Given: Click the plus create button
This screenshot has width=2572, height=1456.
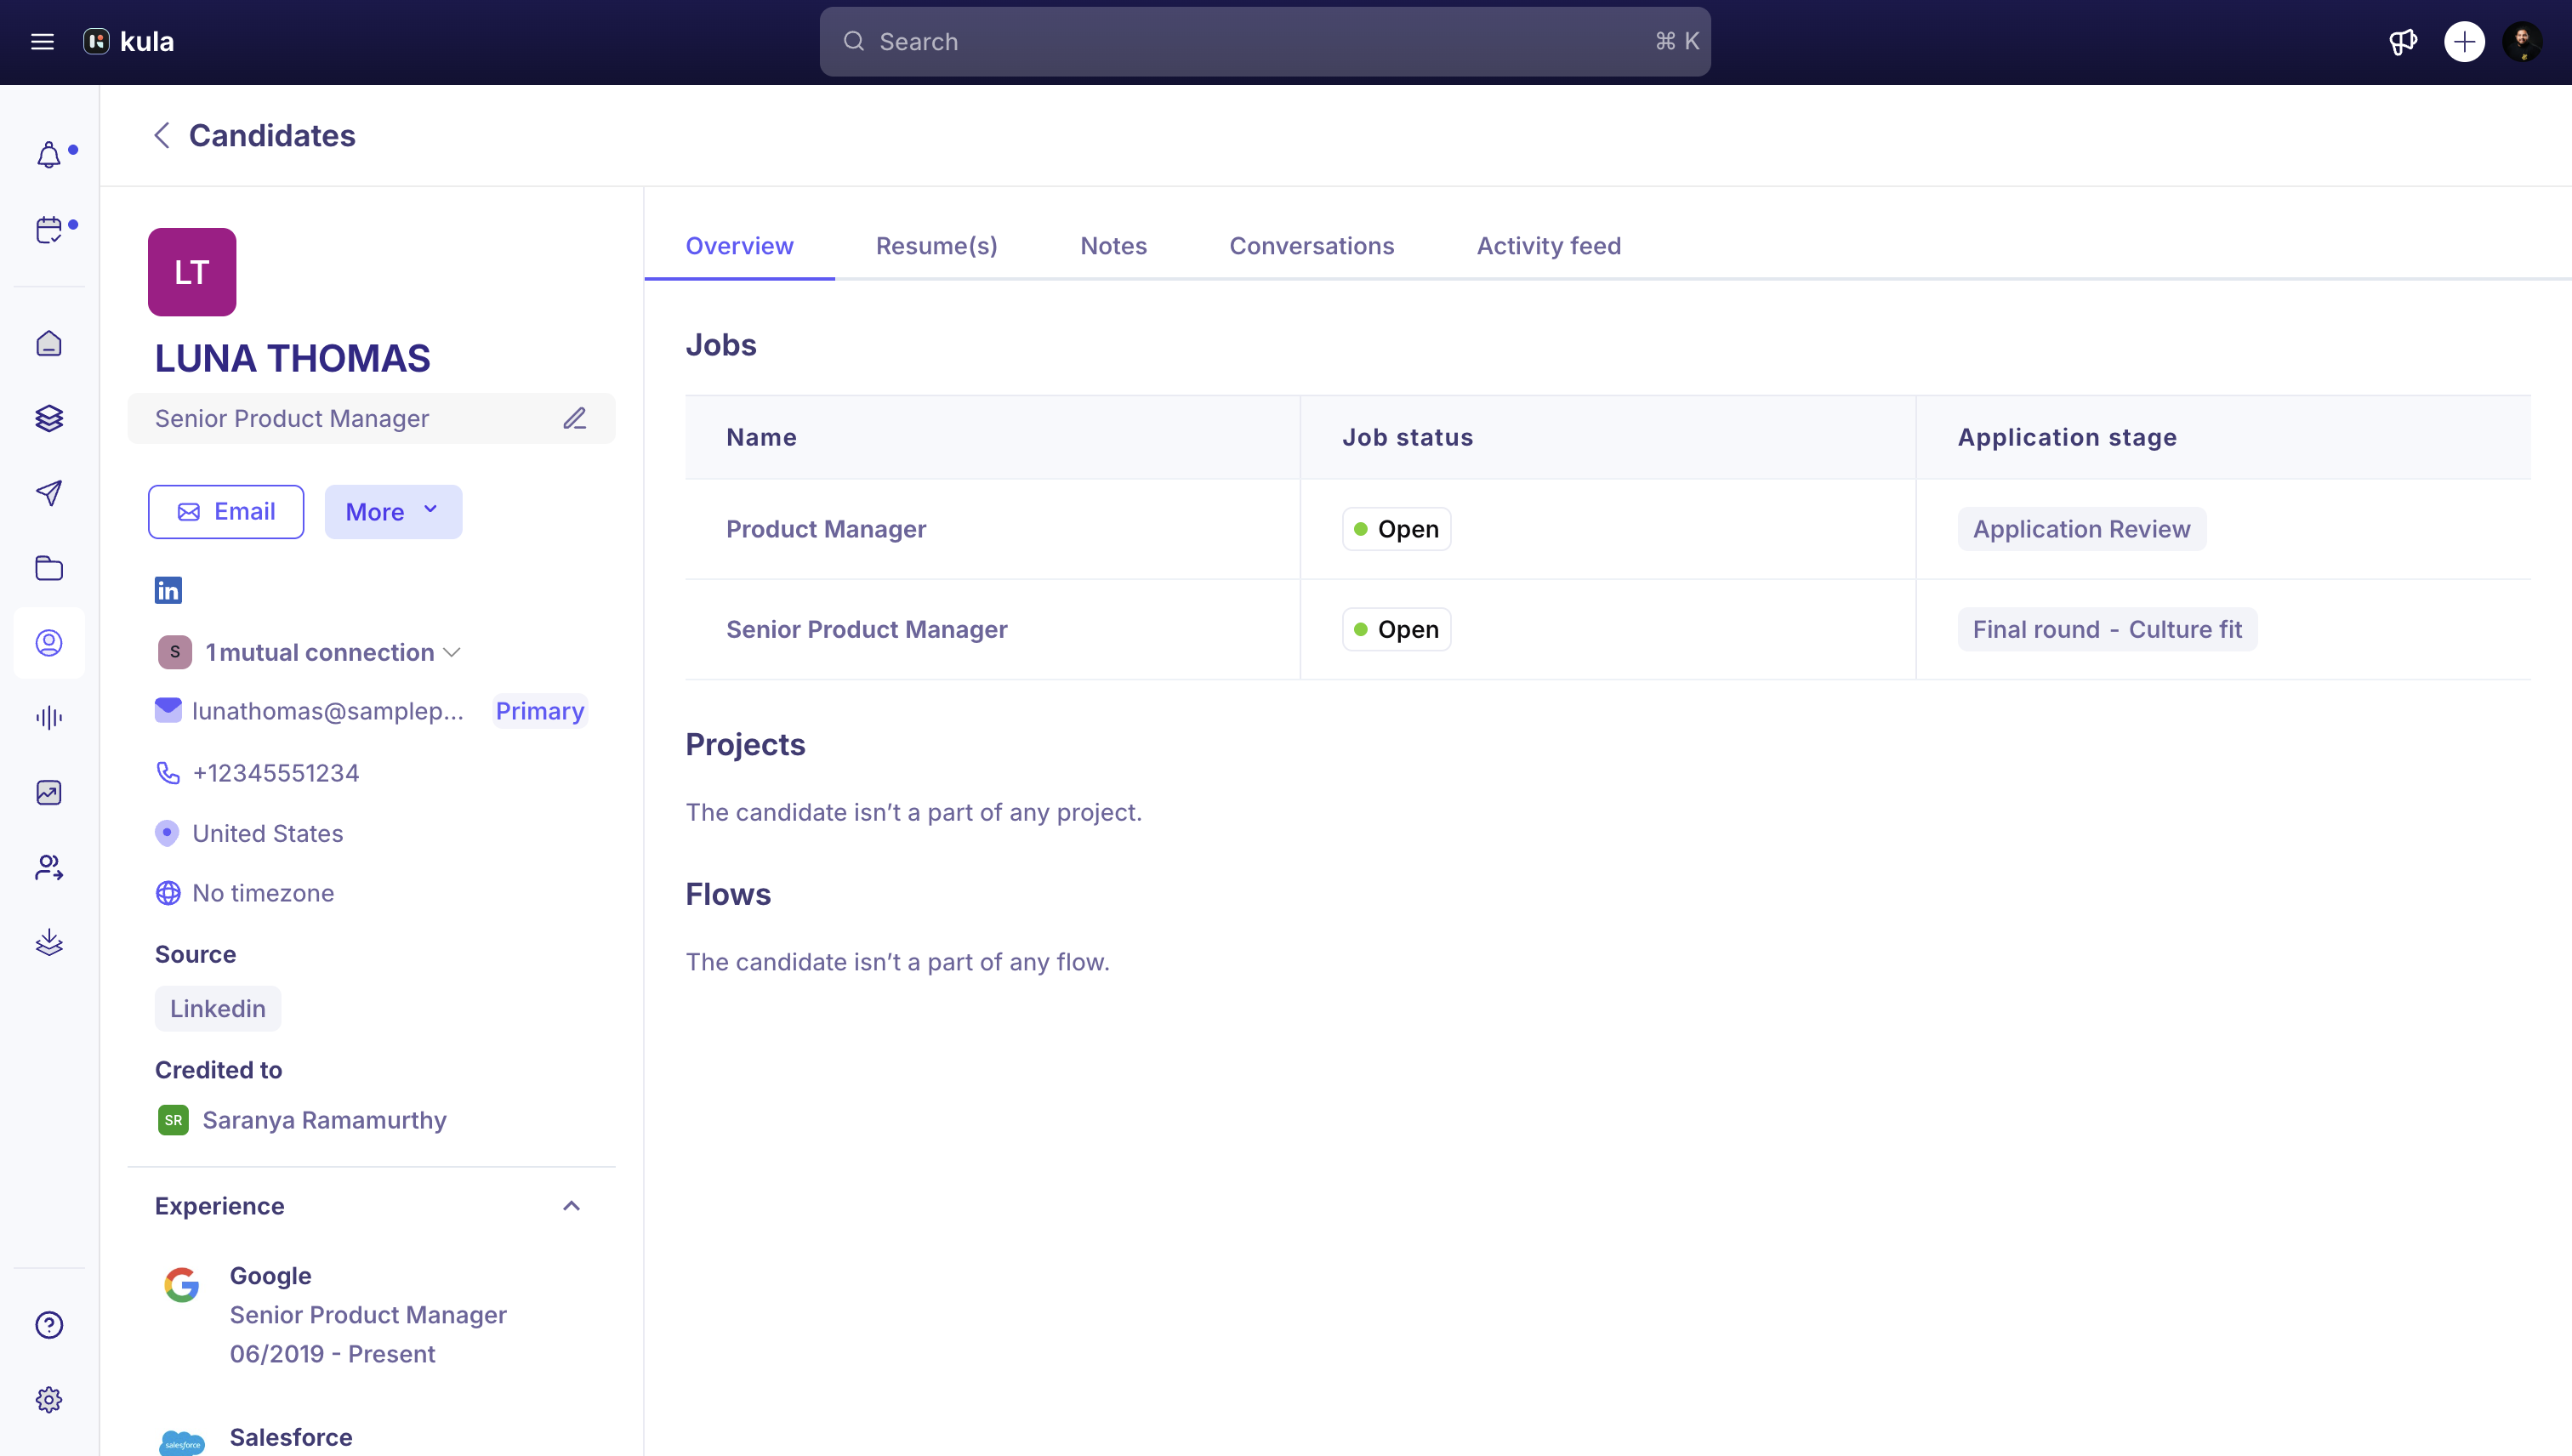Looking at the screenshot, I should pos(2464,42).
